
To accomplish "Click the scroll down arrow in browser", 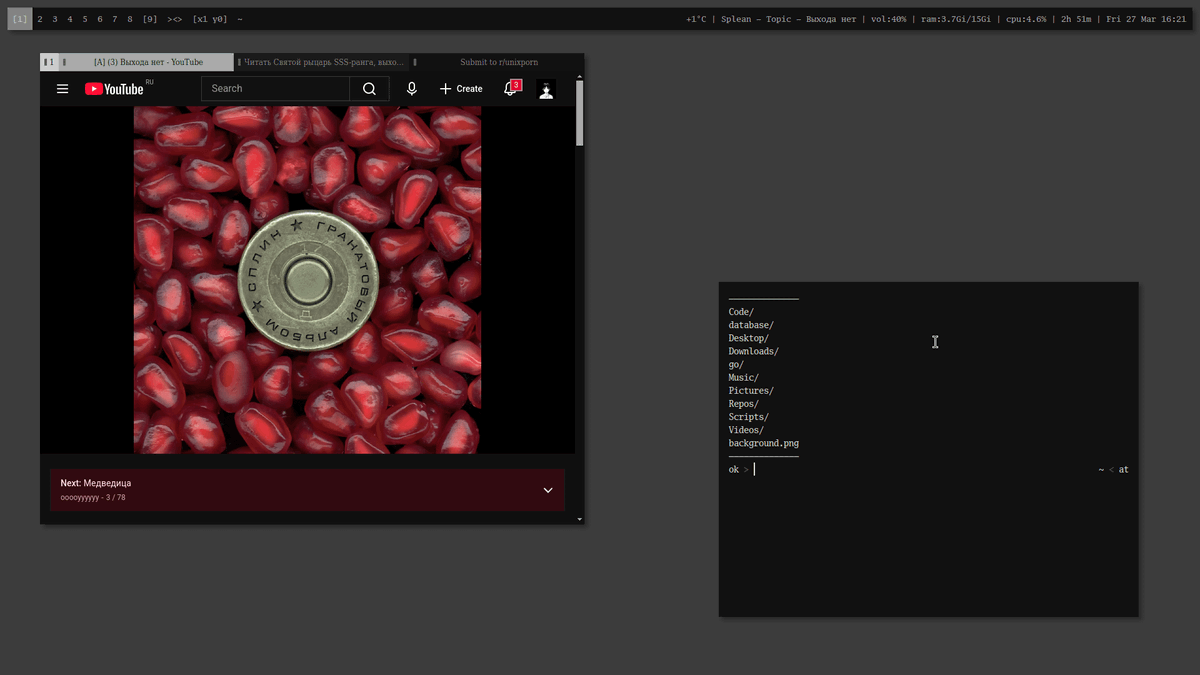I will click(x=580, y=520).
